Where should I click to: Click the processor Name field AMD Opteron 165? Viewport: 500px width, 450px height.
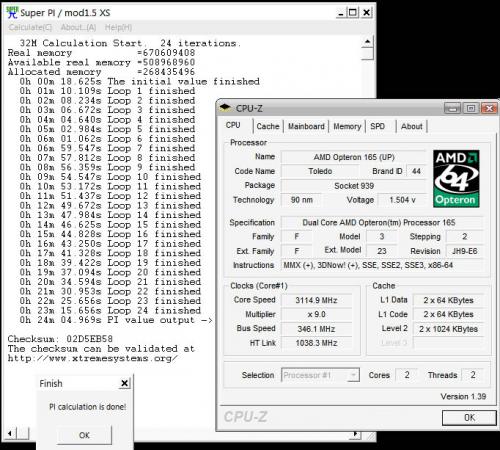(x=354, y=157)
